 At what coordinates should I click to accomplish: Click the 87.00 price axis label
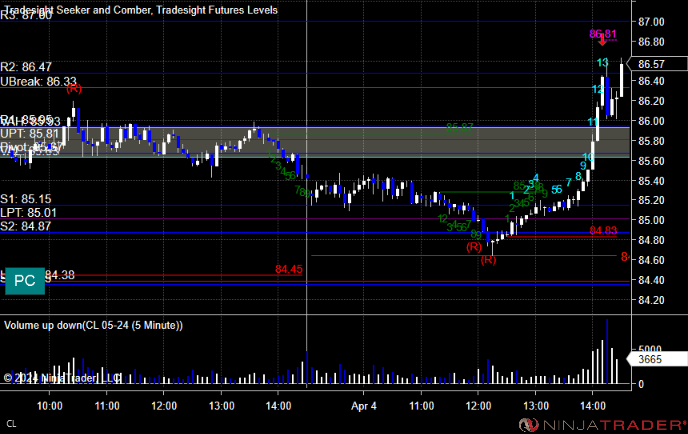pos(651,22)
